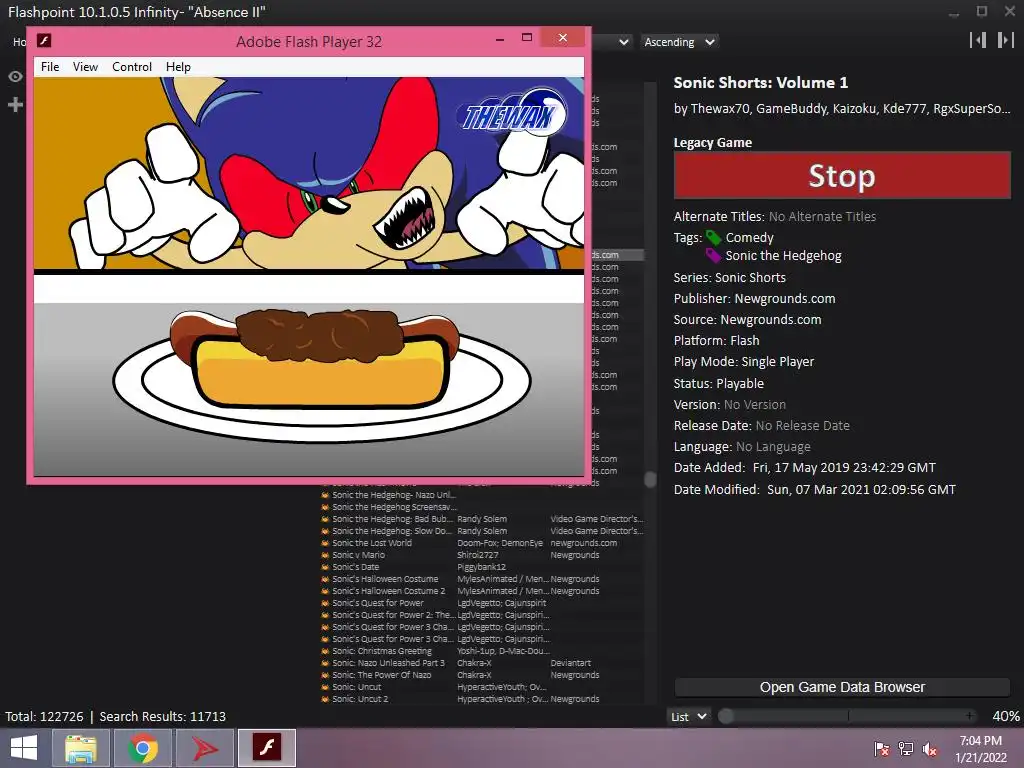The image size is (1024, 768).
Task: Click the icon beside Sonic: Nazo Unleashed Part 3
Action: 325,663
